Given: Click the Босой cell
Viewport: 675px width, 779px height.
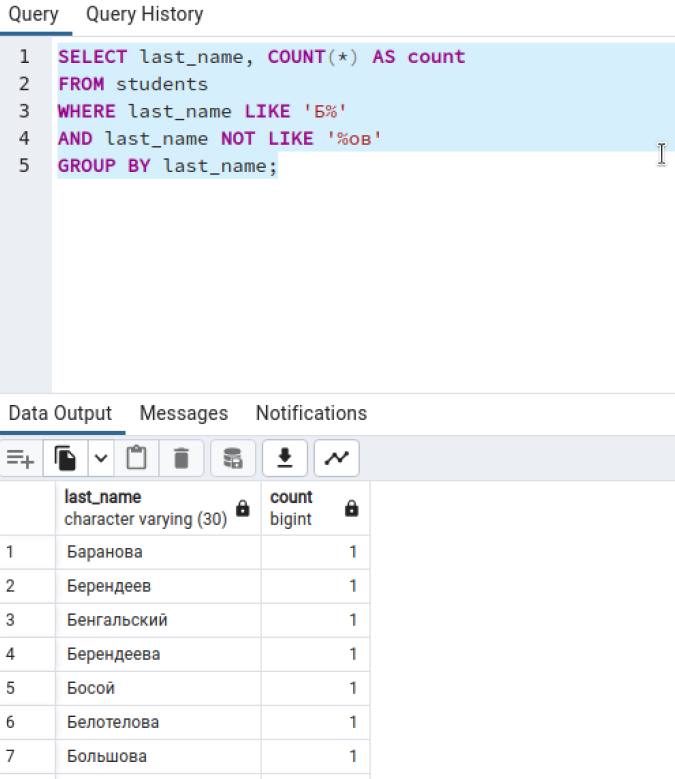Looking at the screenshot, I should pyautogui.click(x=158, y=688).
